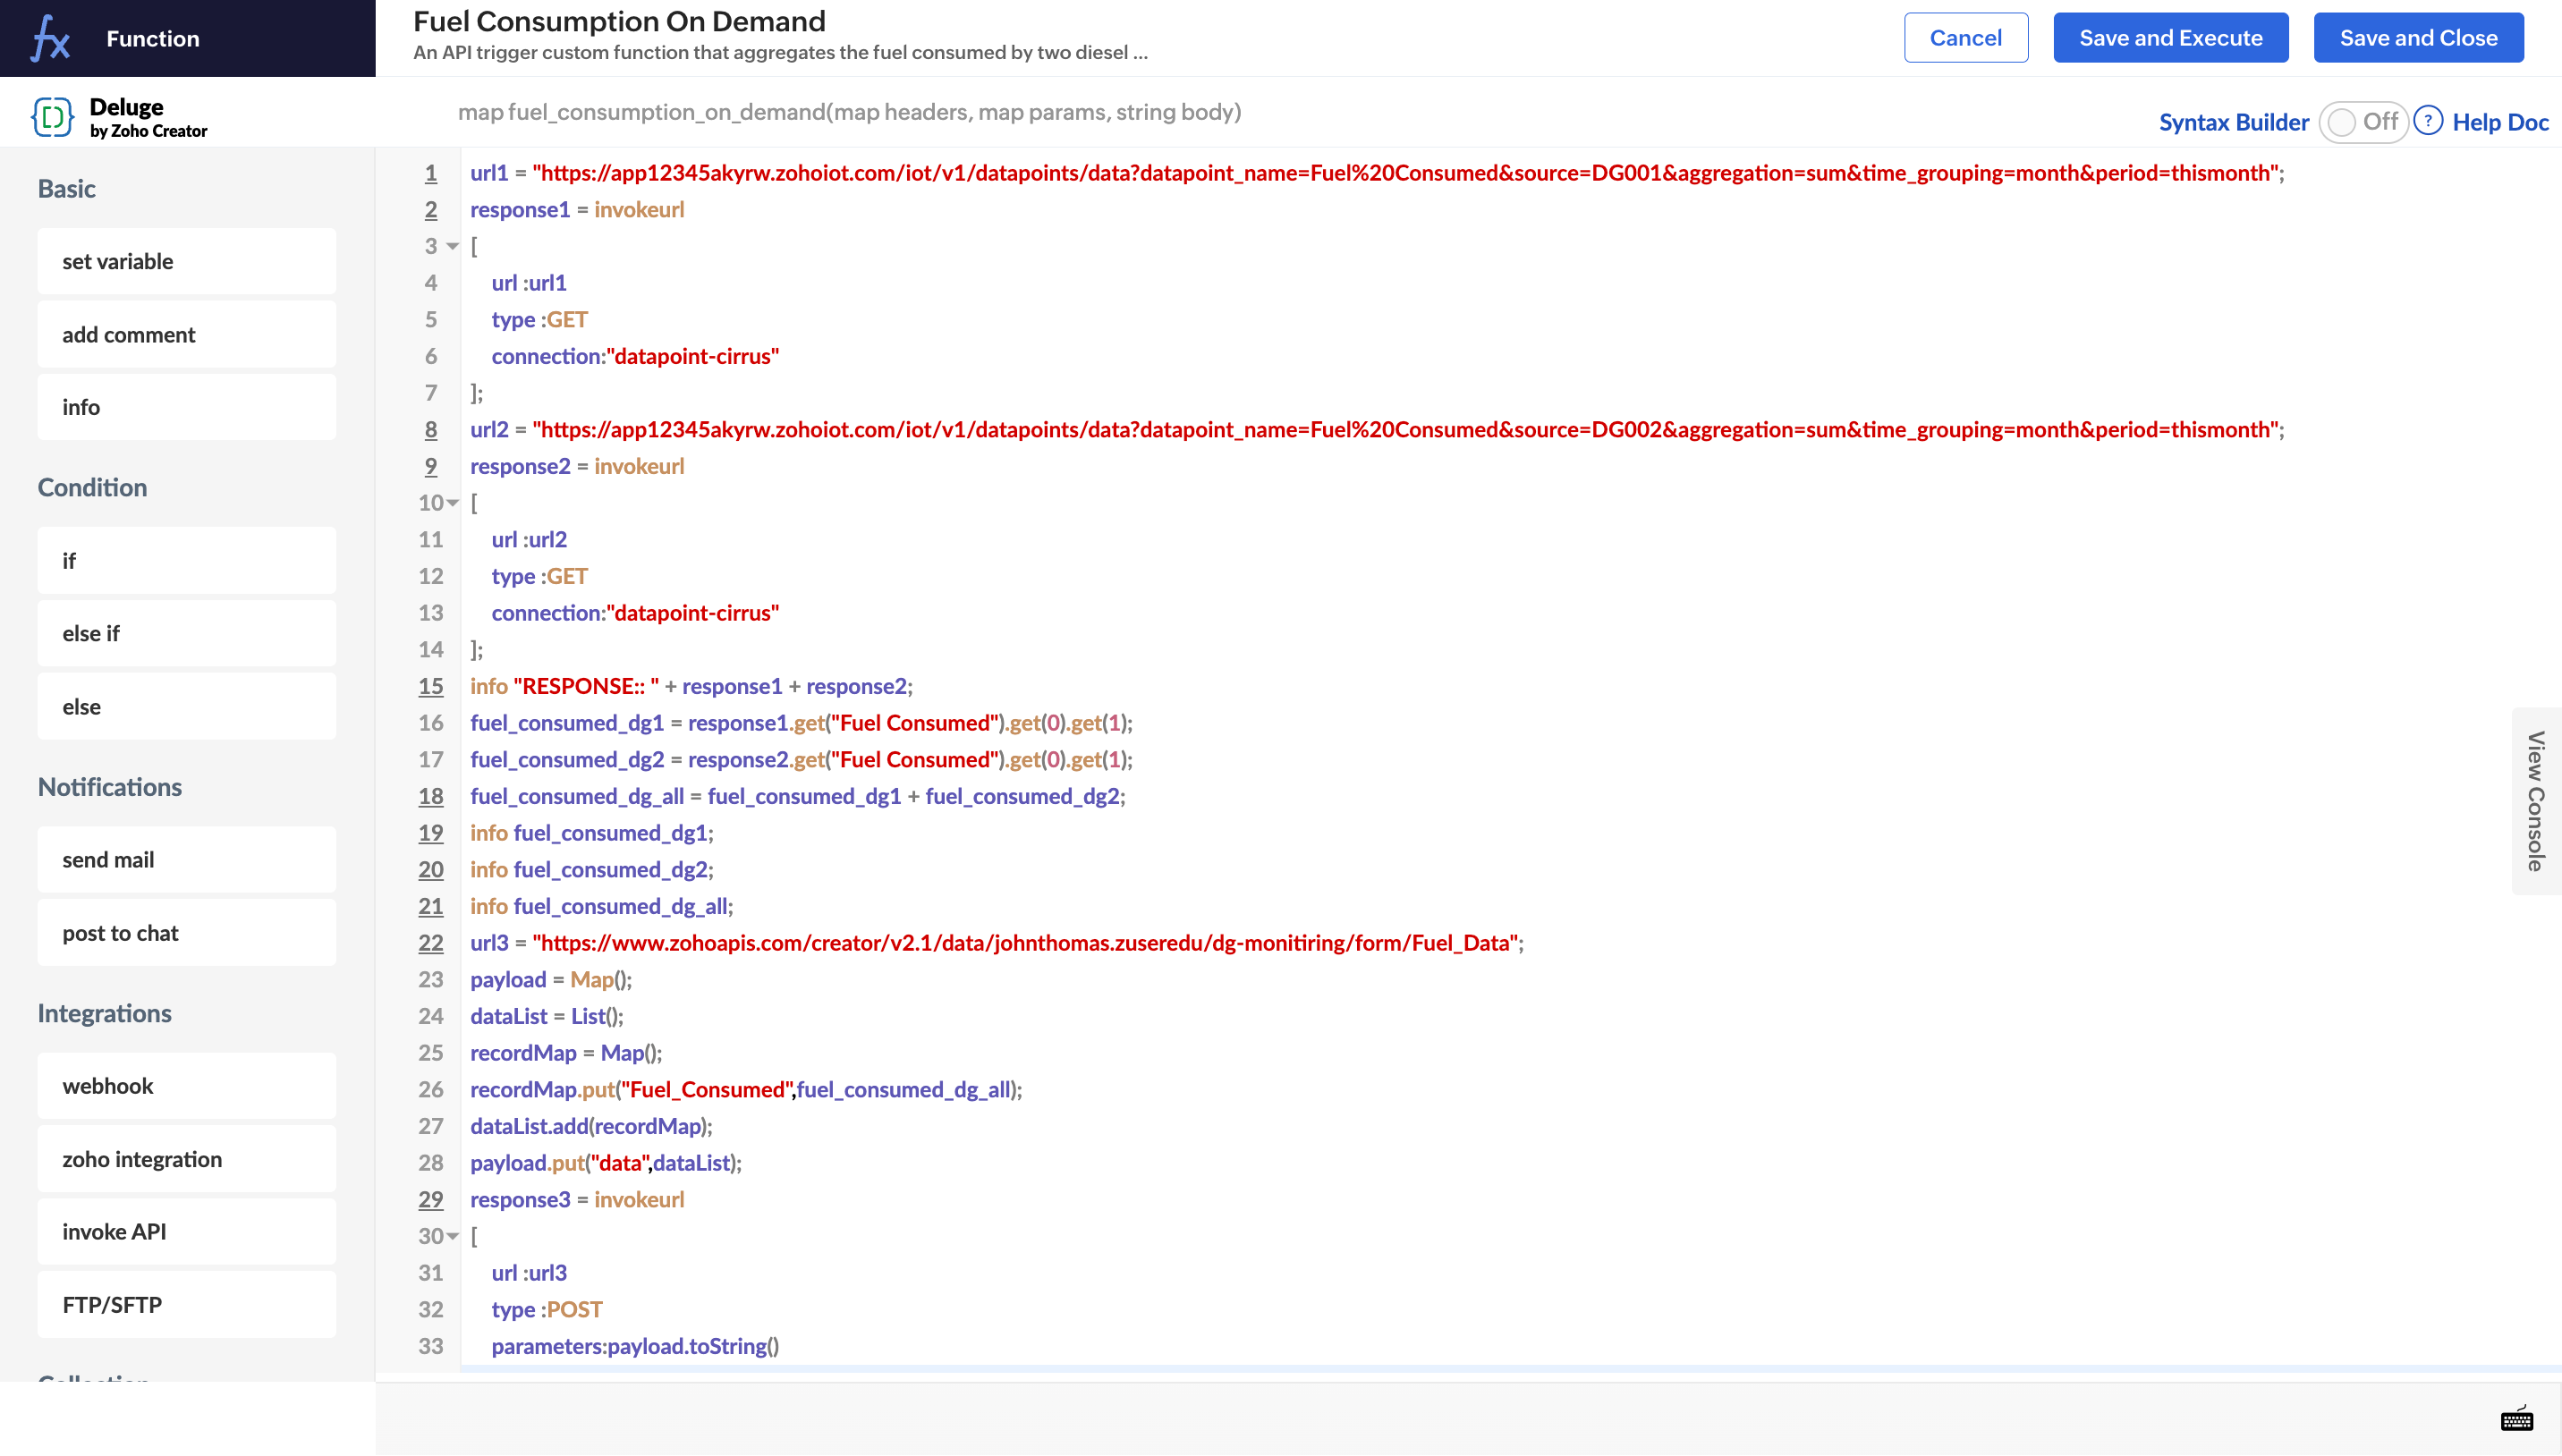Screen dimensions: 2562x1456
Task: Click Save and Execute
Action: [2170, 38]
